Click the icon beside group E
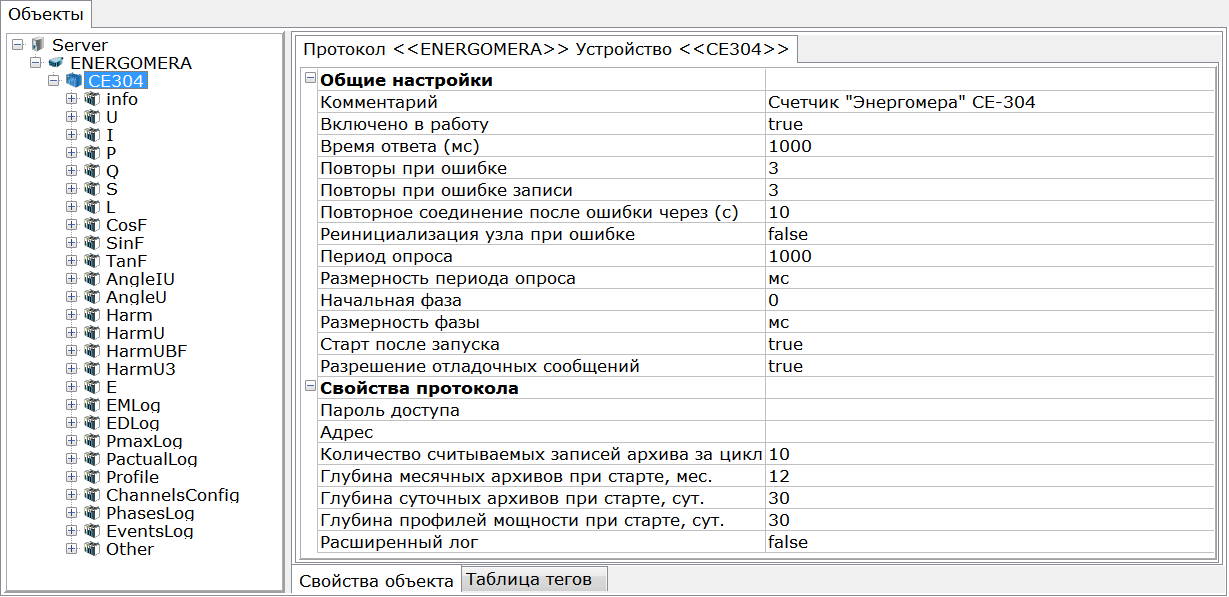This screenshot has width=1229, height=597. [92, 387]
